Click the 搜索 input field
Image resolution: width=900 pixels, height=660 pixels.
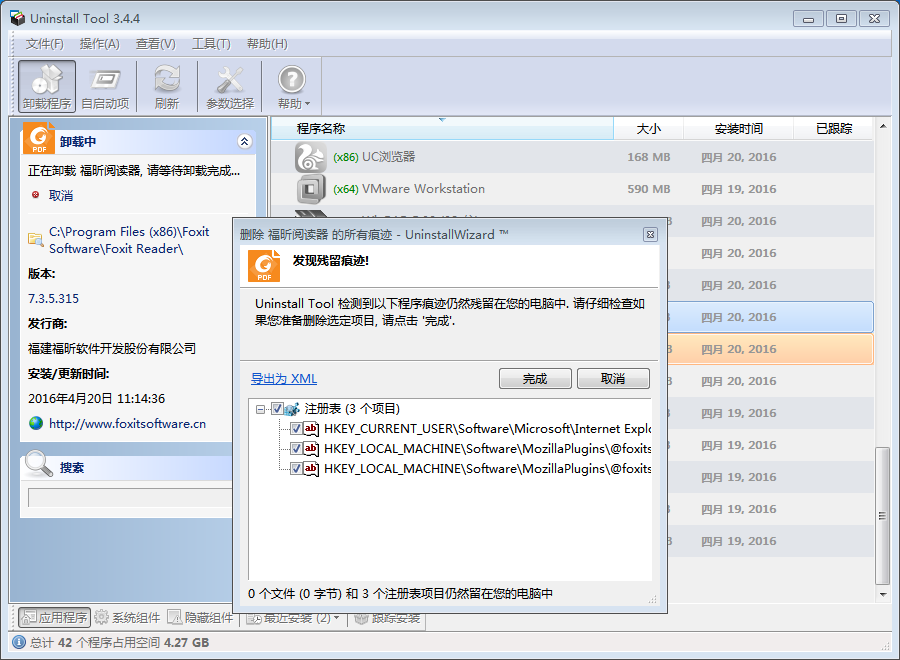130,498
